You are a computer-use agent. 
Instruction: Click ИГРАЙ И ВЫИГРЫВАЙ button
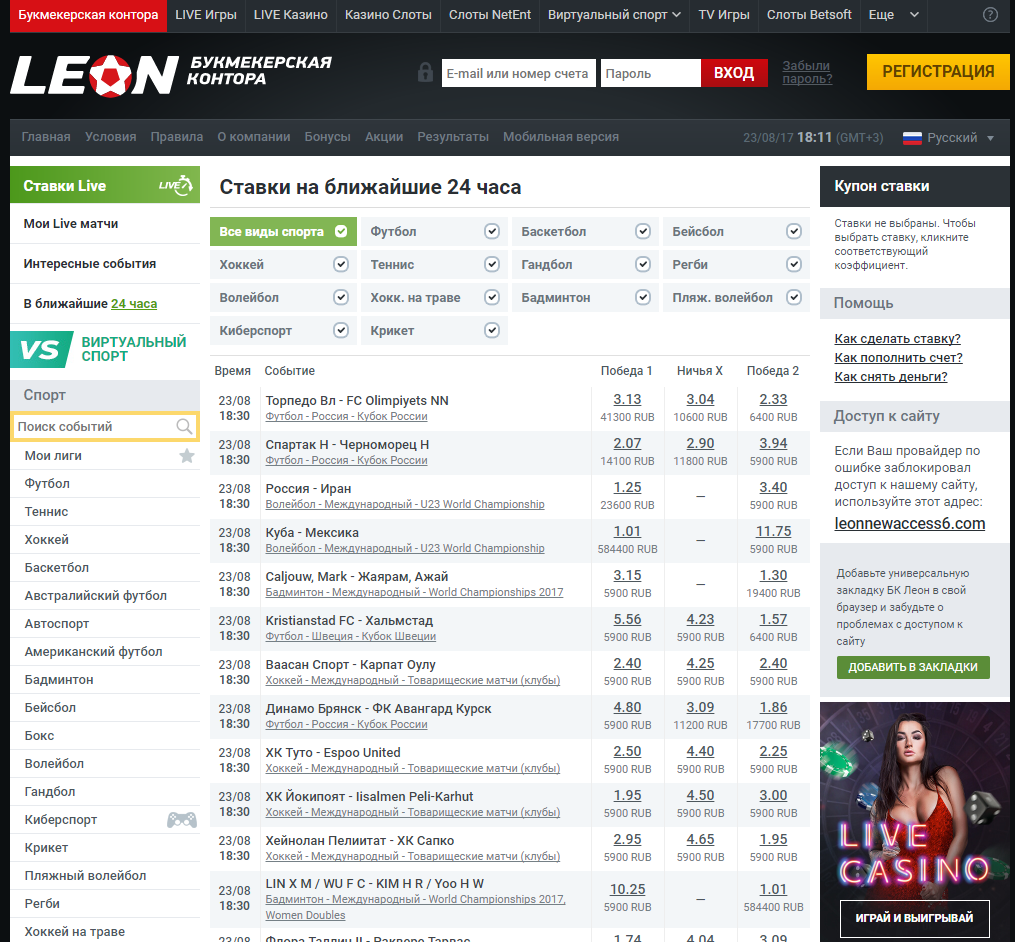click(914, 918)
